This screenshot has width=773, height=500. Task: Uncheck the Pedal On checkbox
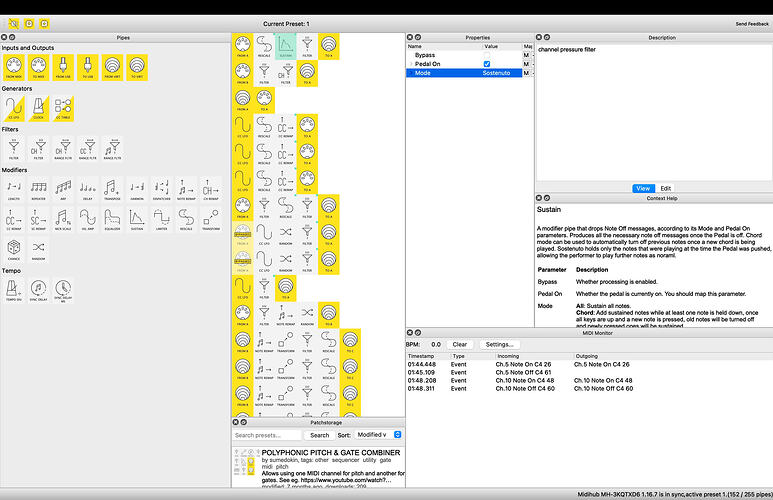point(487,64)
